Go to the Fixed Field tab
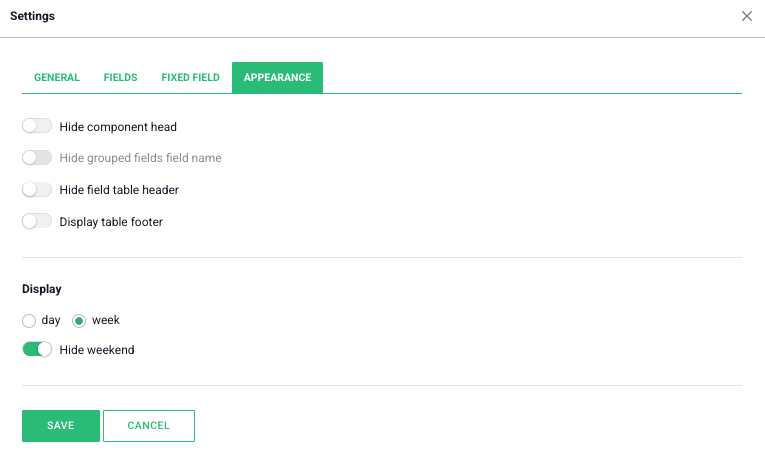 pyautogui.click(x=190, y=77)
